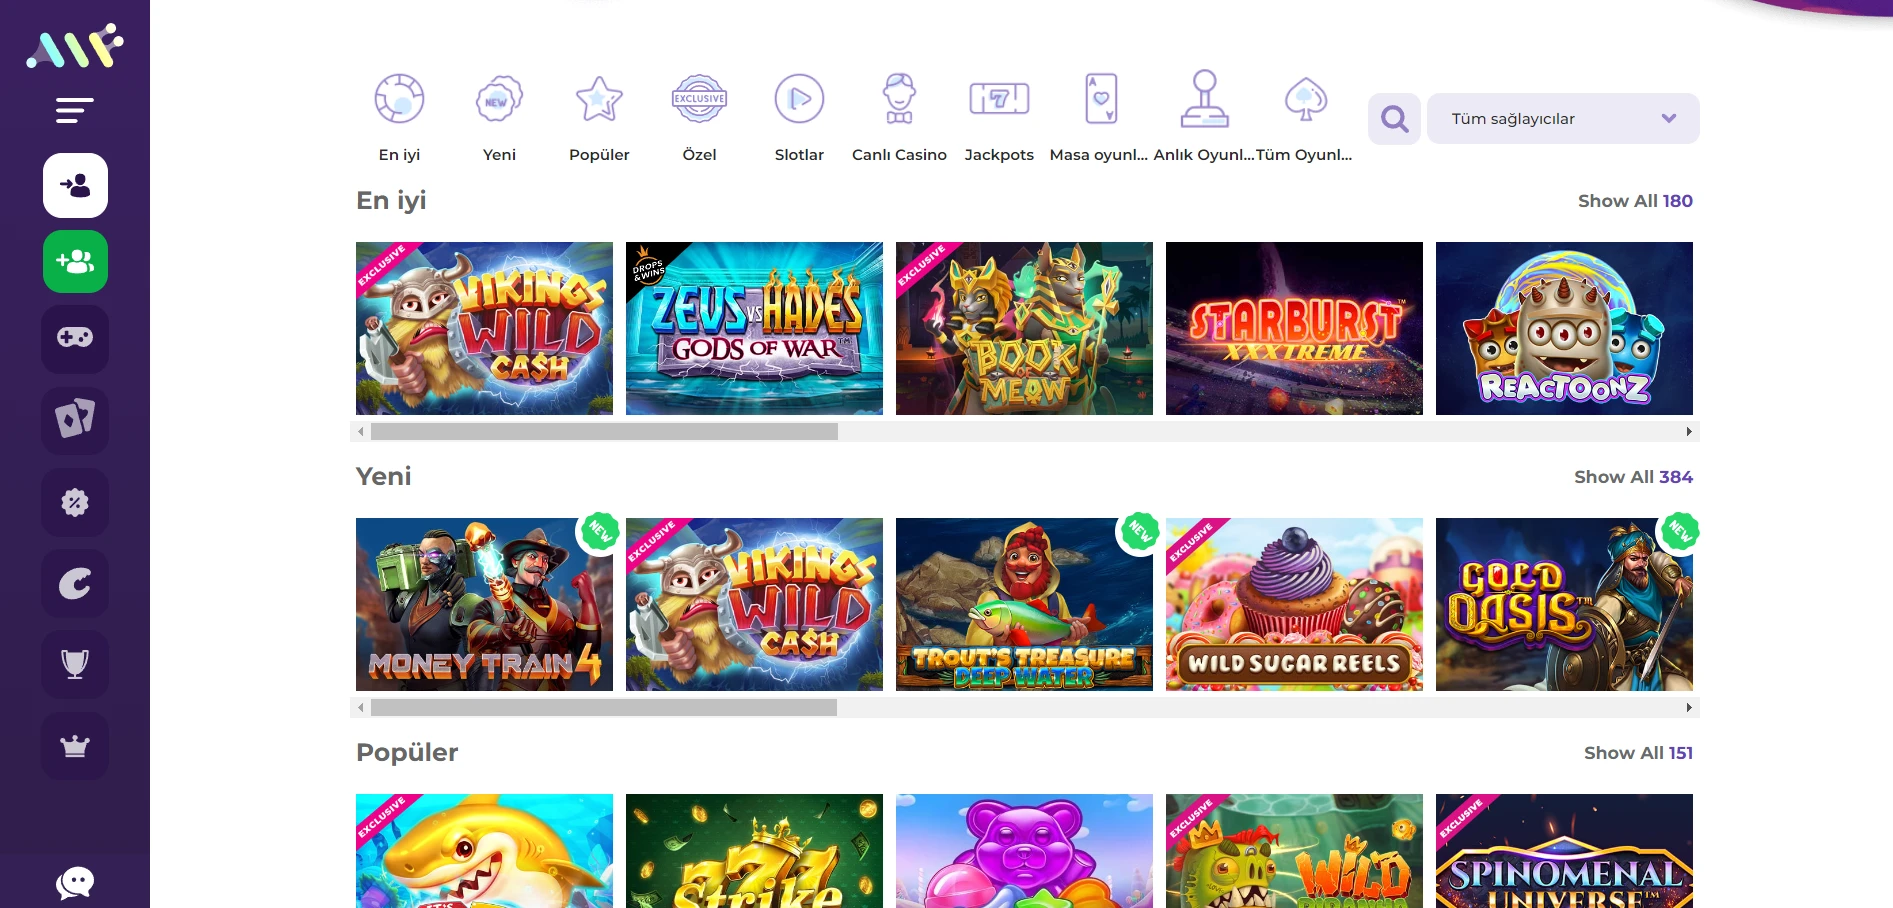
Task: Select the Canlı Casino dealer icon
Action: coord(899,98)
